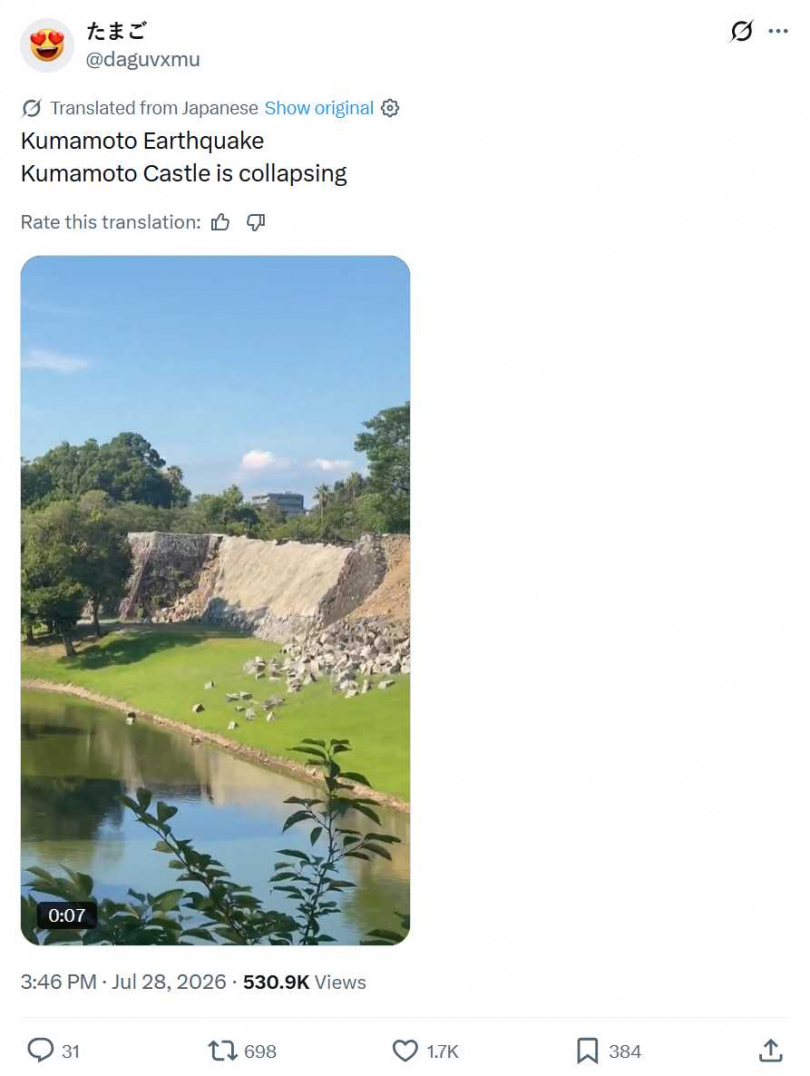Image resolution: width=810 pixels, height=1076 pixels.
Task: Click the 0:07 video duration badge
Action: tap(67, 915)
